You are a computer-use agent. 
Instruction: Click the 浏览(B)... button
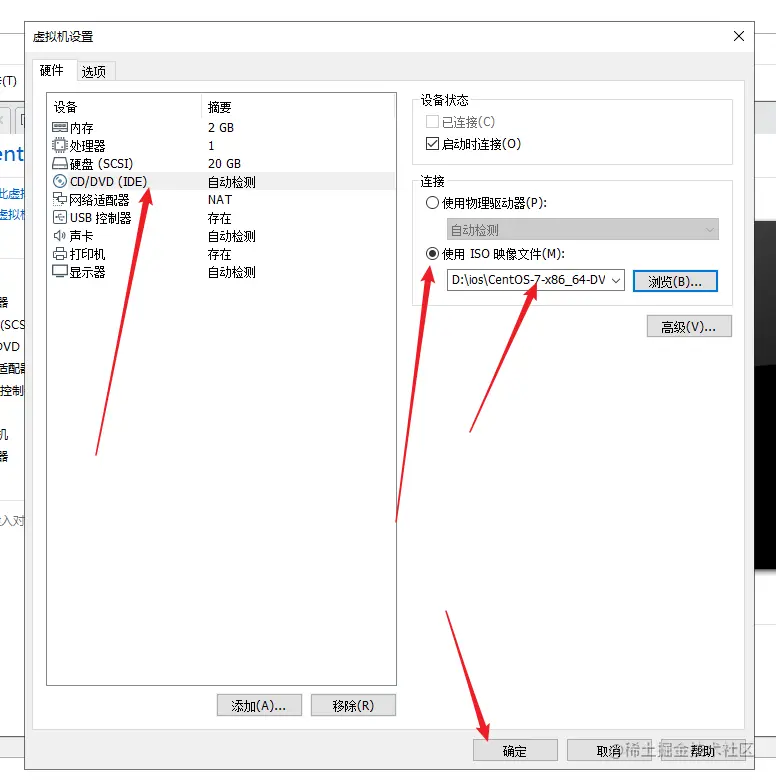click(x=675, y=281)
